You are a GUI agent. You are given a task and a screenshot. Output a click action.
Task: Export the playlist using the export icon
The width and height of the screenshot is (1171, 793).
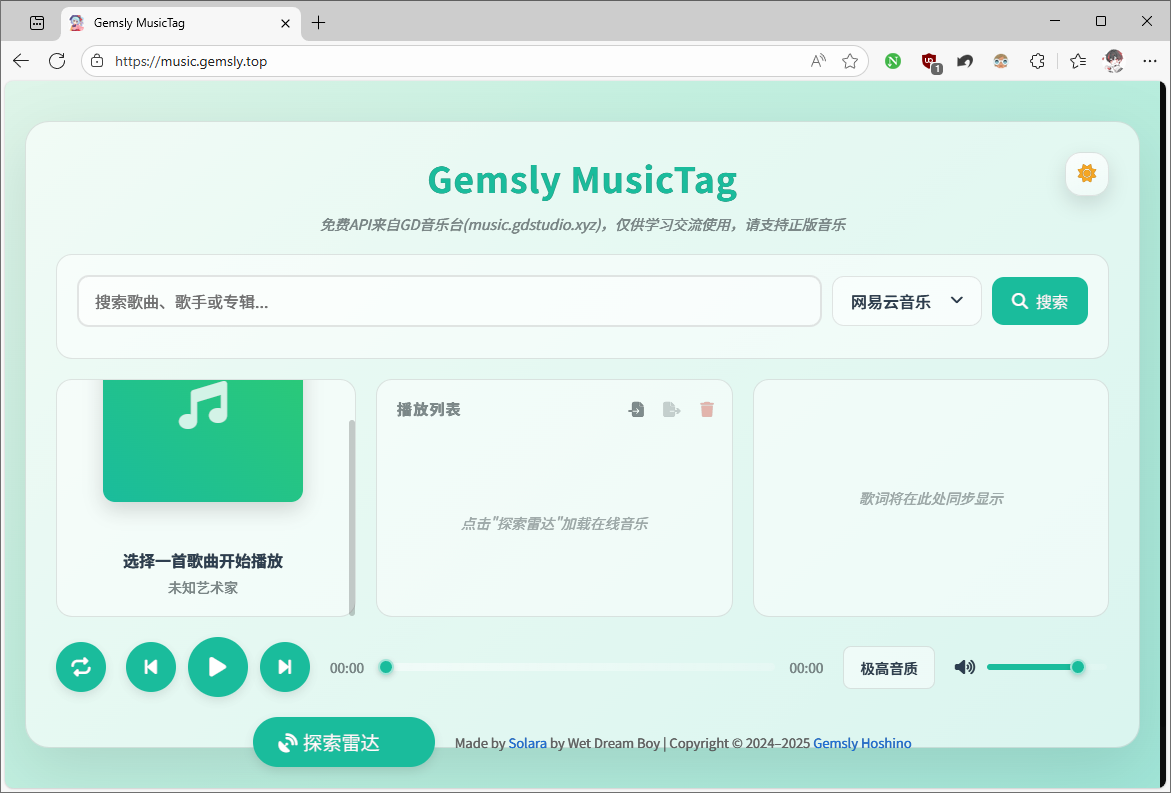point(671,409)
